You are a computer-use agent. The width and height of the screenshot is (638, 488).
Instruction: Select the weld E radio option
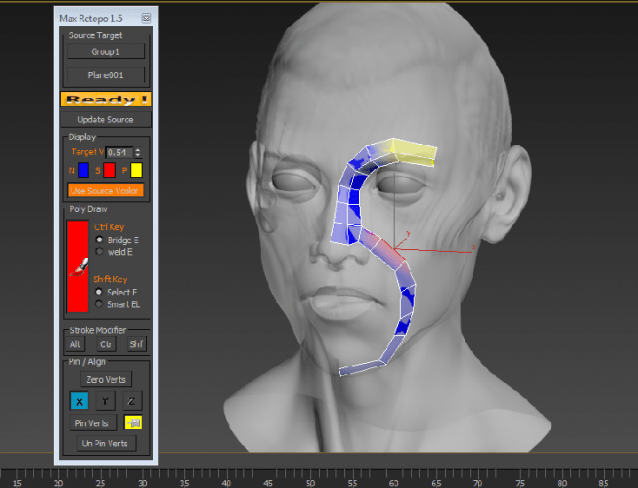pos(99,252)
